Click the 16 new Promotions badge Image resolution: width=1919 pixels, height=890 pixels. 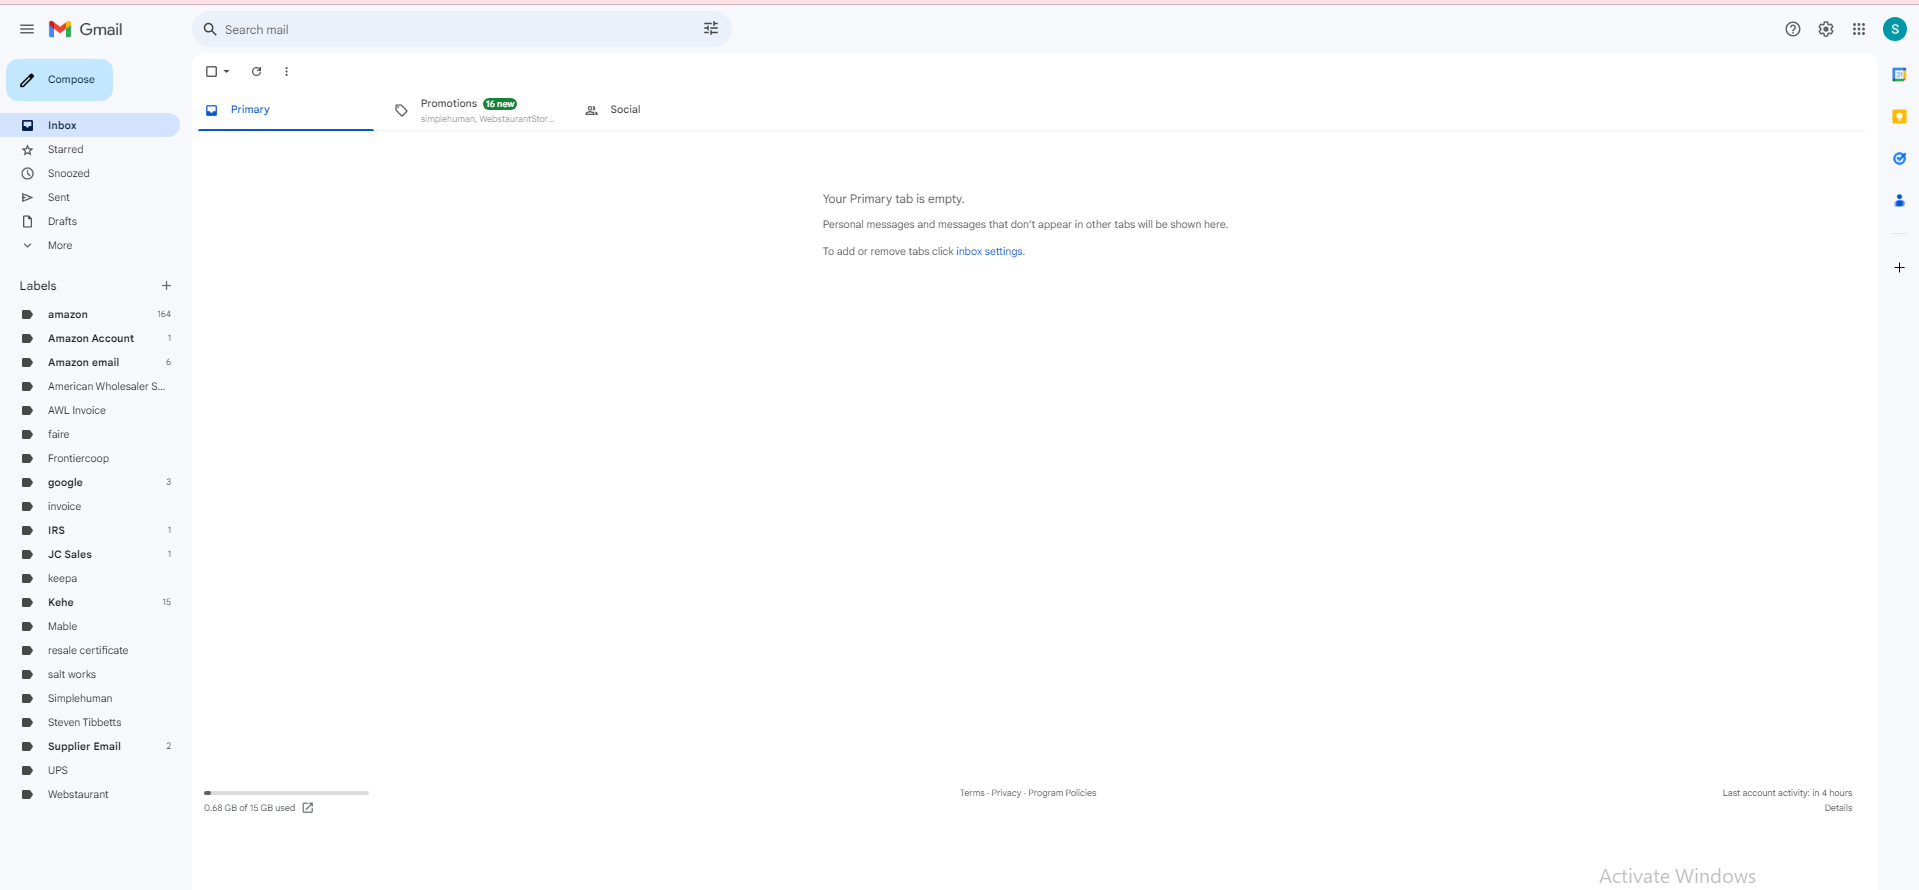pos(500,104)
